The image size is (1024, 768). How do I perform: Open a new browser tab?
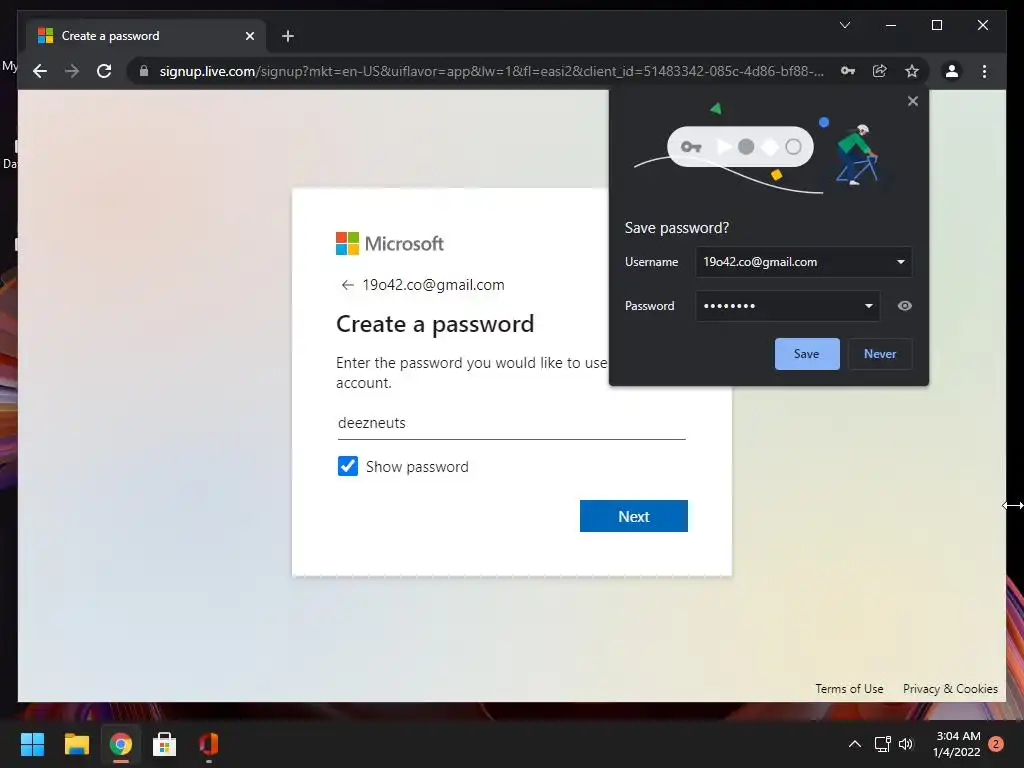pyautogui.click(x=288, y=36)
